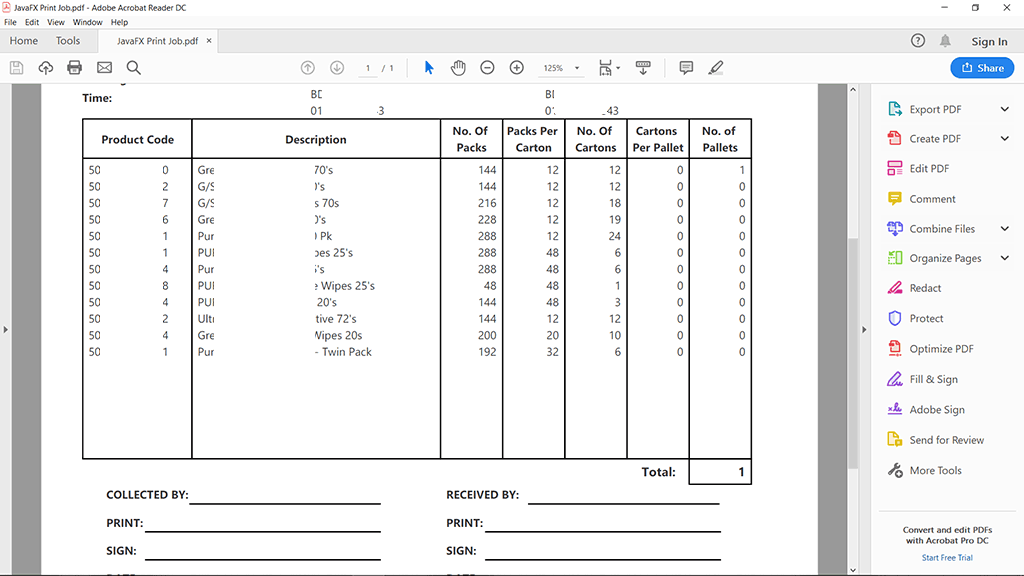The width and height of the screenshot is (1024, 576).
Task: Add a comment with sticky note icon
Action: [686, 67]
